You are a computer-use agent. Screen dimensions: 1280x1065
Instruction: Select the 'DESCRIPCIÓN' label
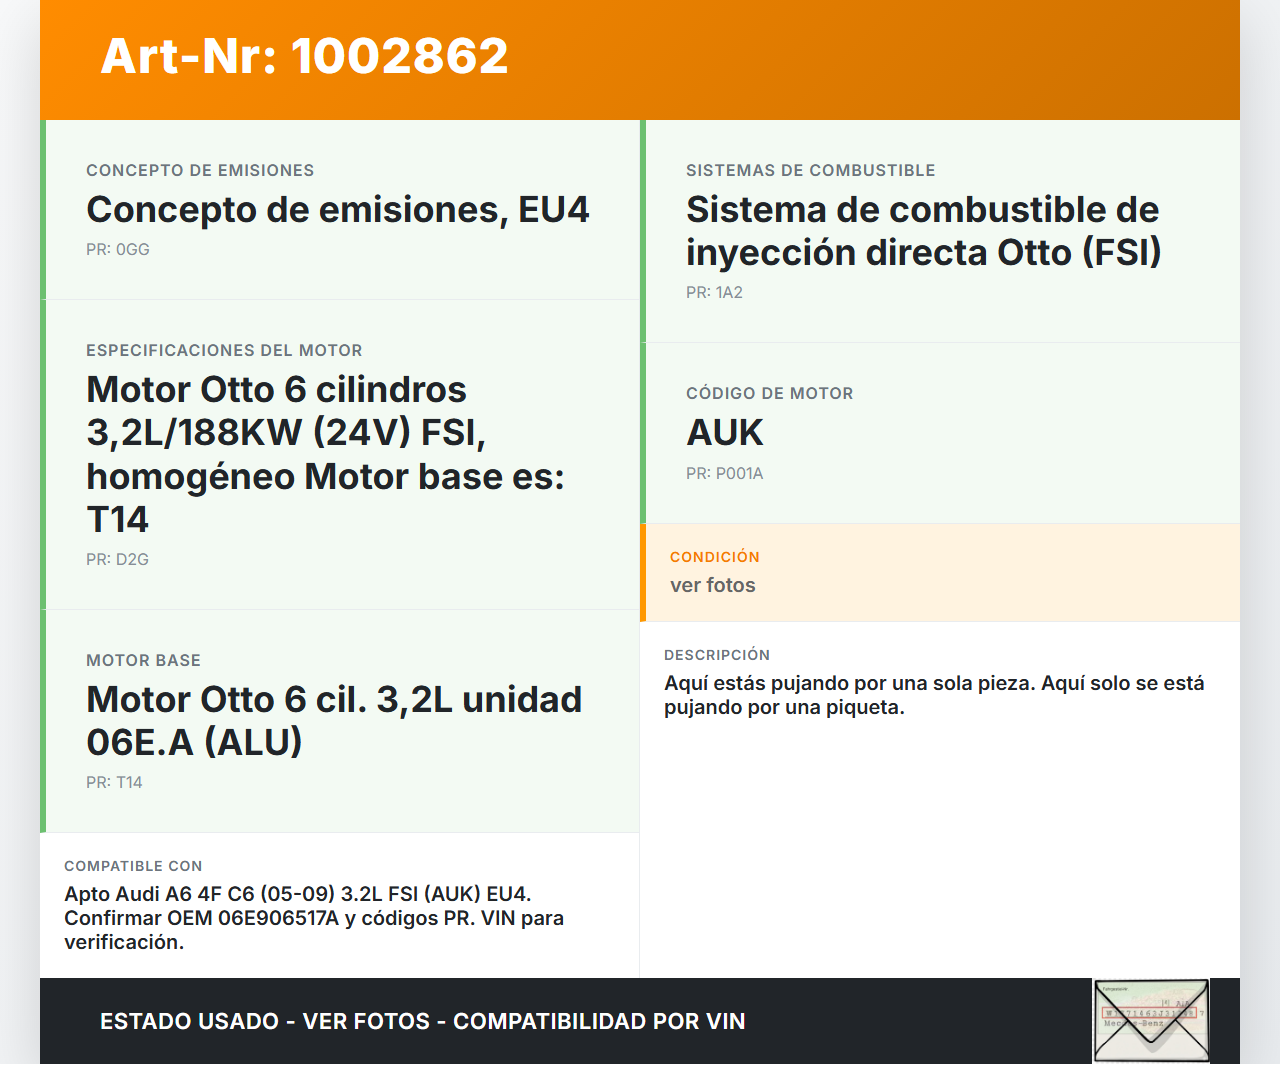[x=717, y=655]
